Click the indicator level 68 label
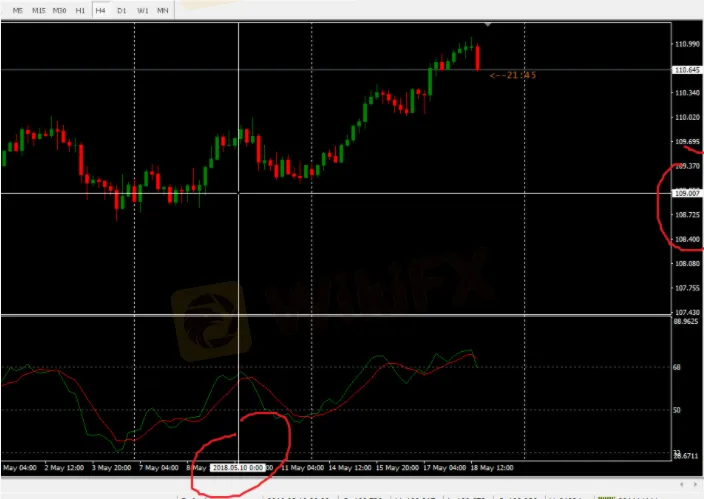This screenshot has width=704, height=499. point(677,367)
